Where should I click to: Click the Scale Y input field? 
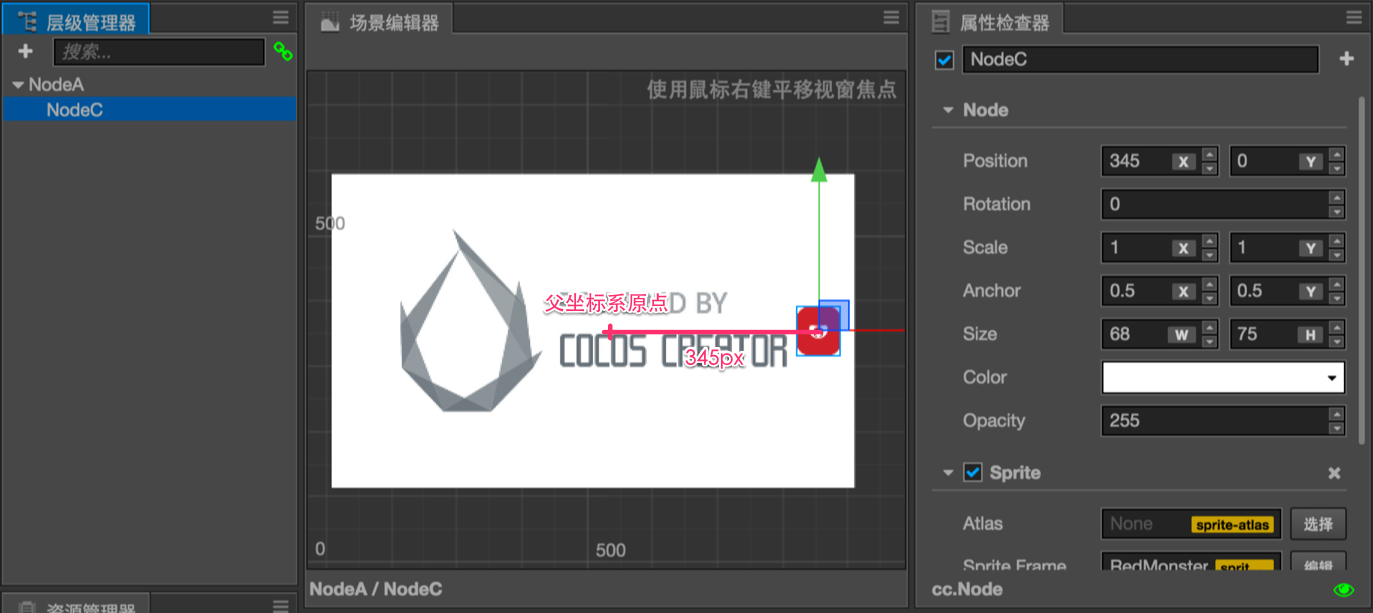(x=1279, y=247)
